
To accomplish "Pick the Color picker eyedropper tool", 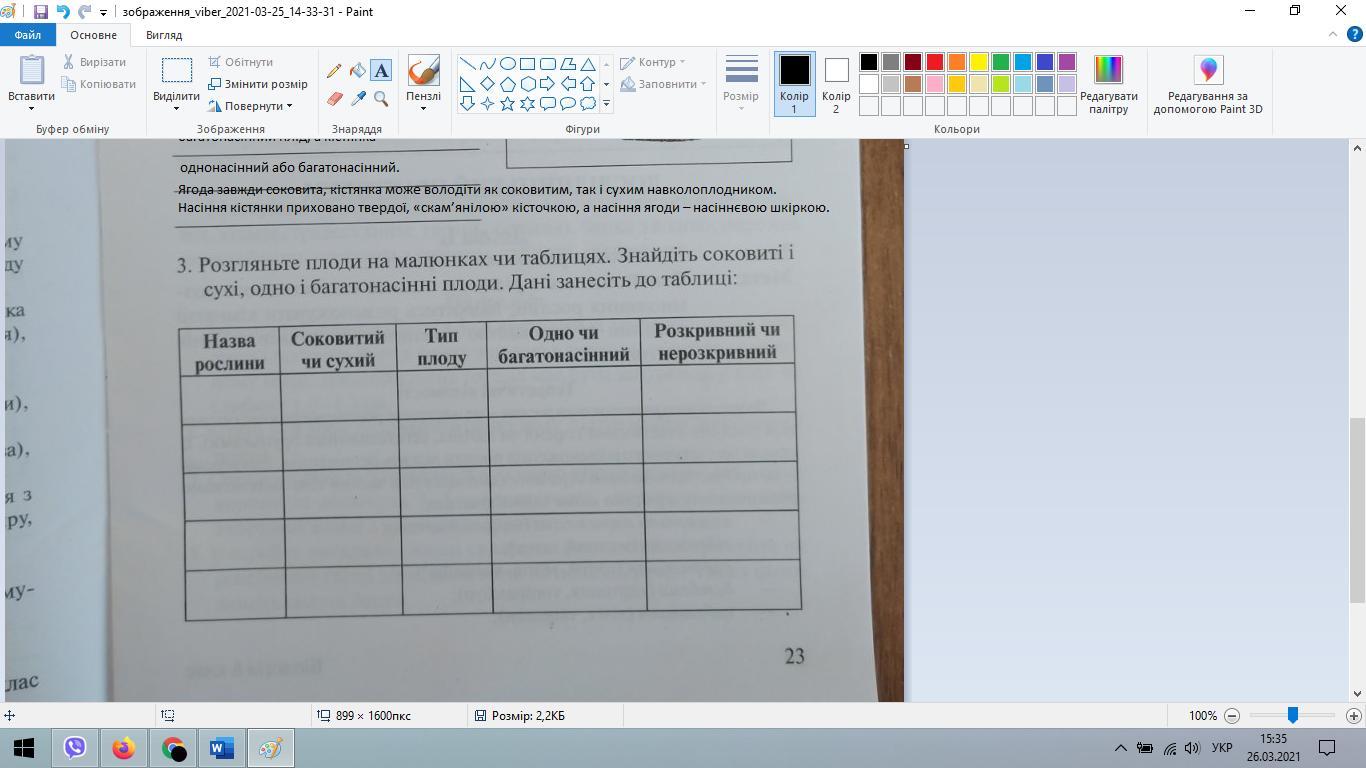I will [357, 98].
